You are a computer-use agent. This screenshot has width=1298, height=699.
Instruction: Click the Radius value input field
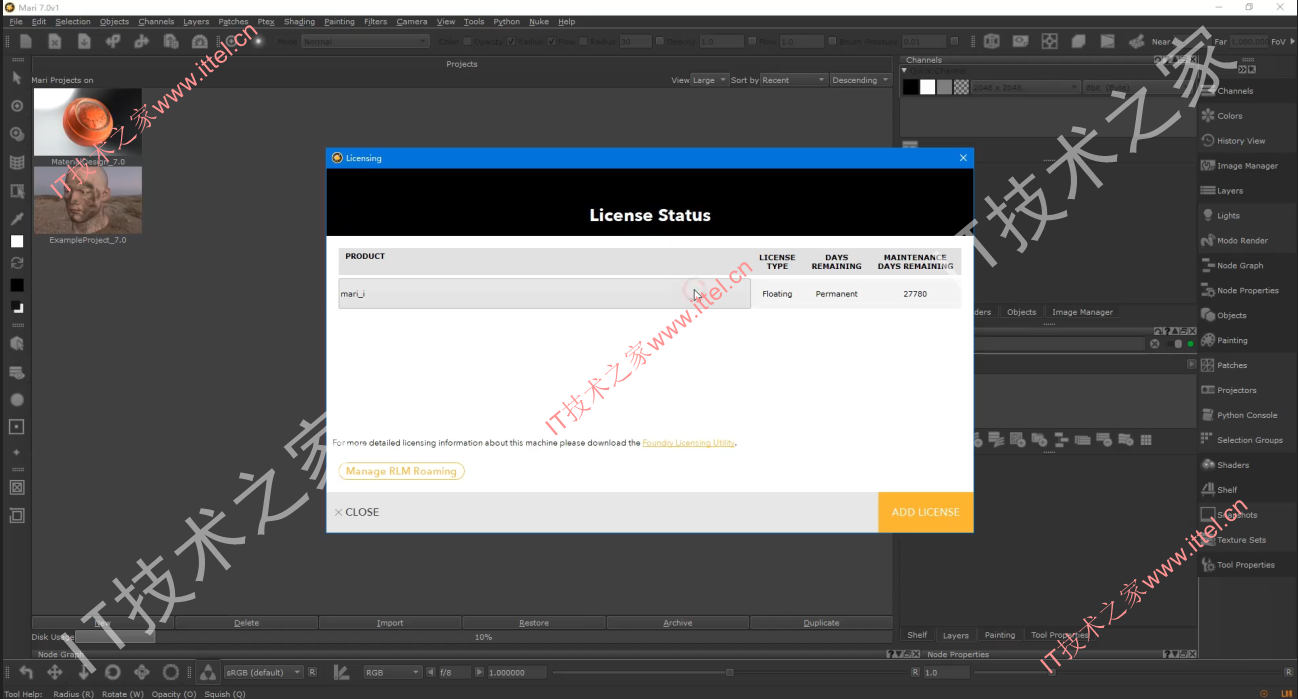click(x=635, y=41)
